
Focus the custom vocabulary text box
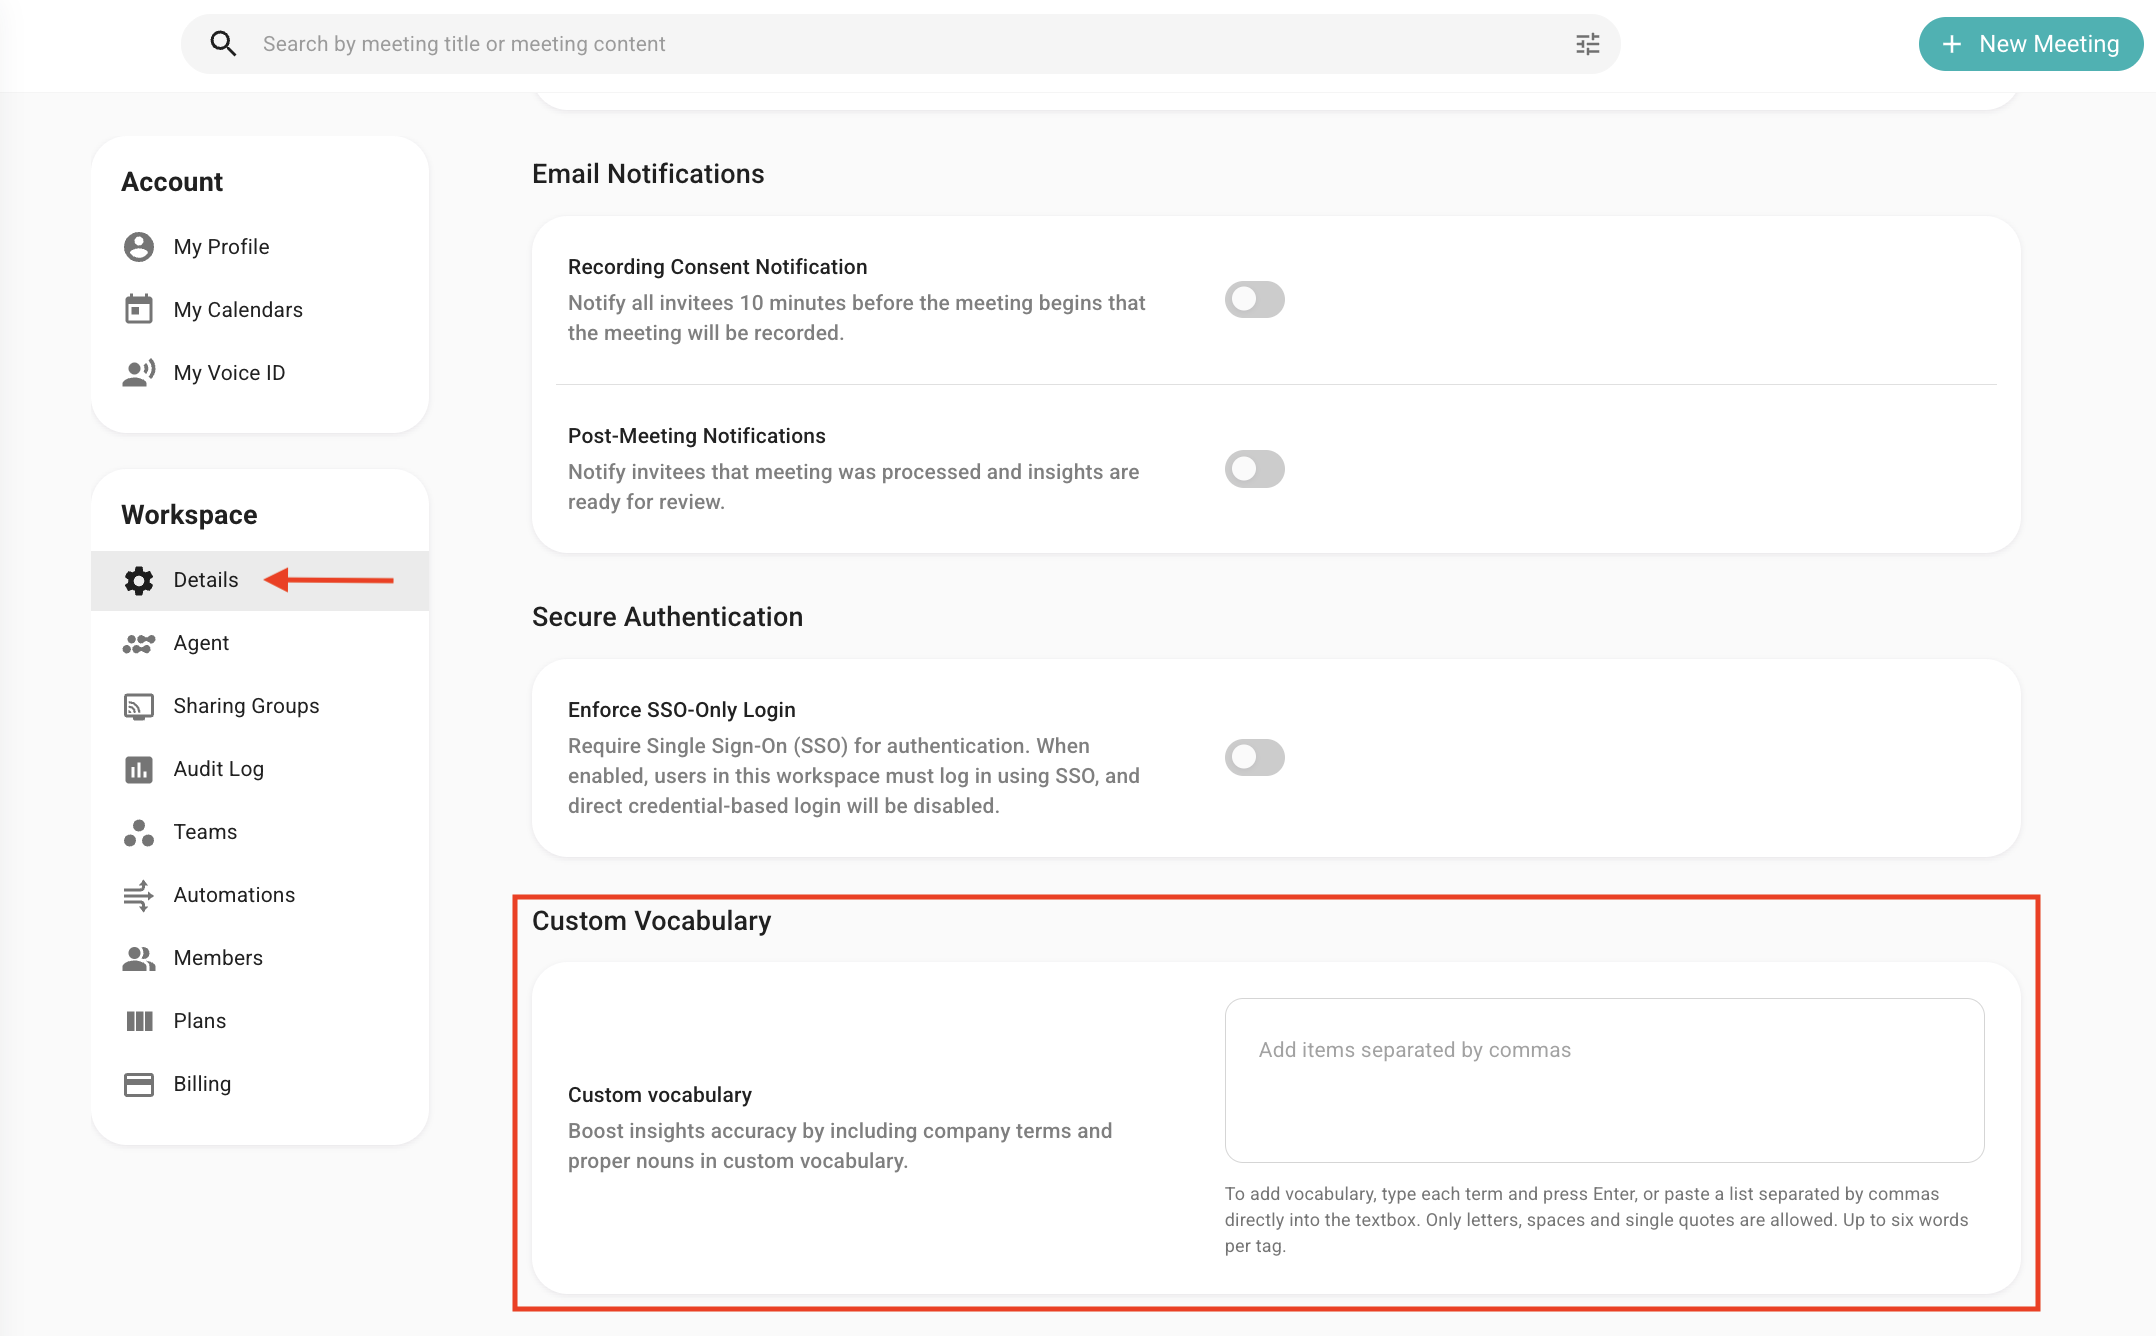point(1604,1080)
